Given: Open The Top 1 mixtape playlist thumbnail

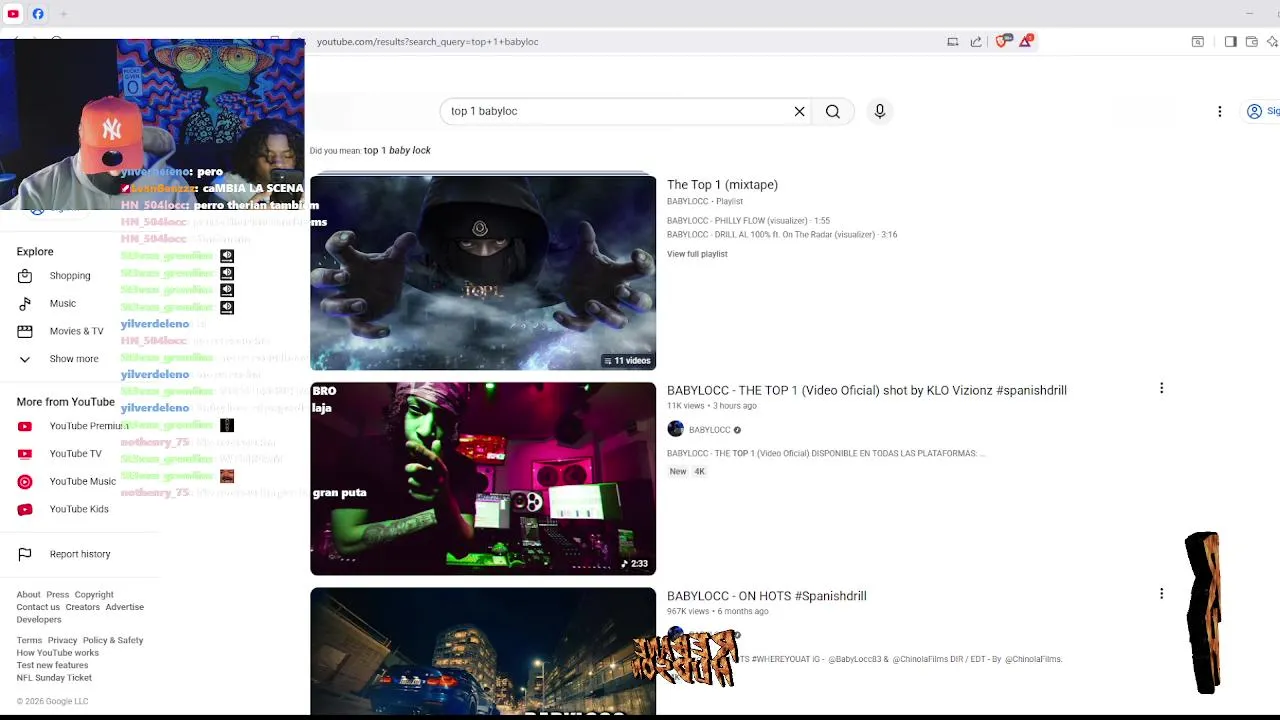Looking at the screenshot, I should click(483, 273).
